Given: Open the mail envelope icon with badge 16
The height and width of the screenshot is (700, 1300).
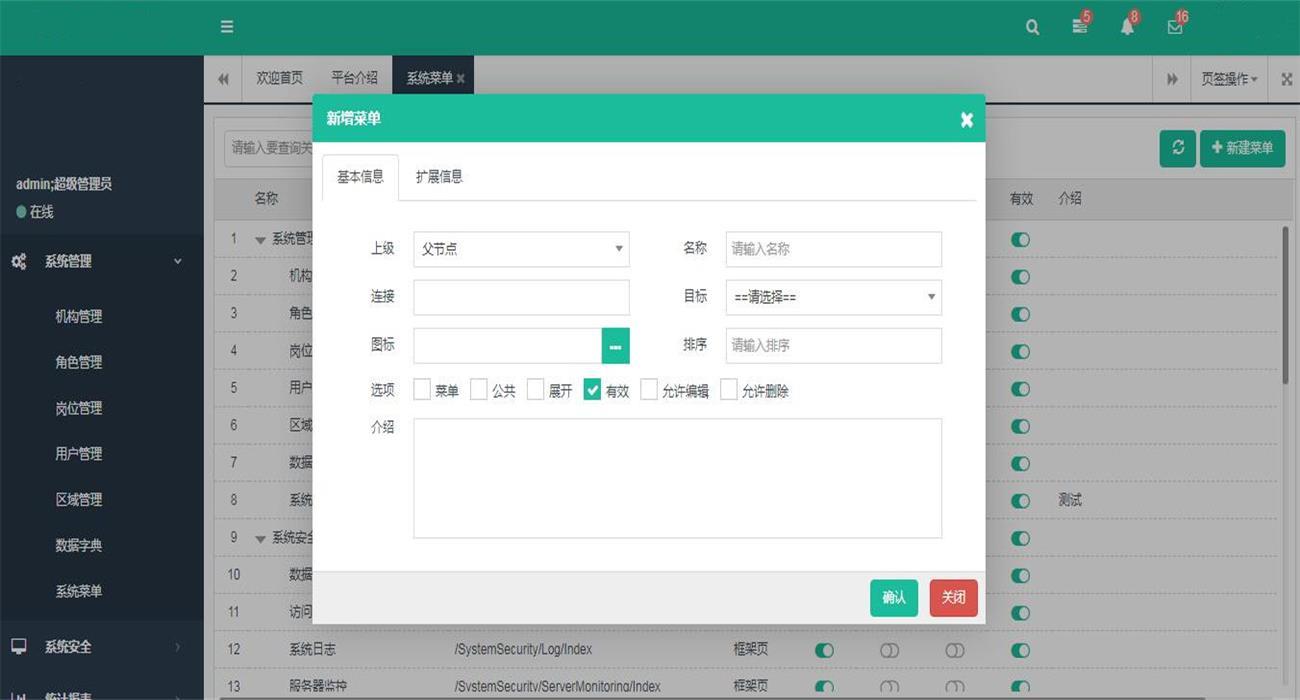Looking at the screenshot, I should tap(1175, 27).
